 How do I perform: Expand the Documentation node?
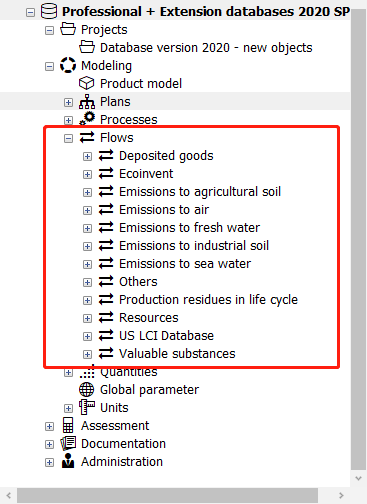[49, 444]
